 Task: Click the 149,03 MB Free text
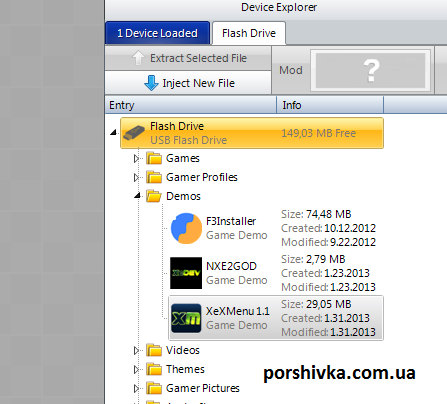(319, 133)
